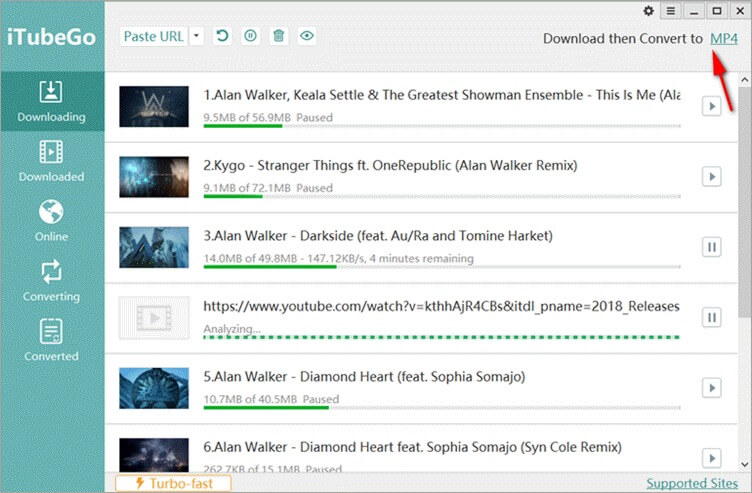Toggle the eye private mode icon
752x493 pixels.
(x=307, y=36)
